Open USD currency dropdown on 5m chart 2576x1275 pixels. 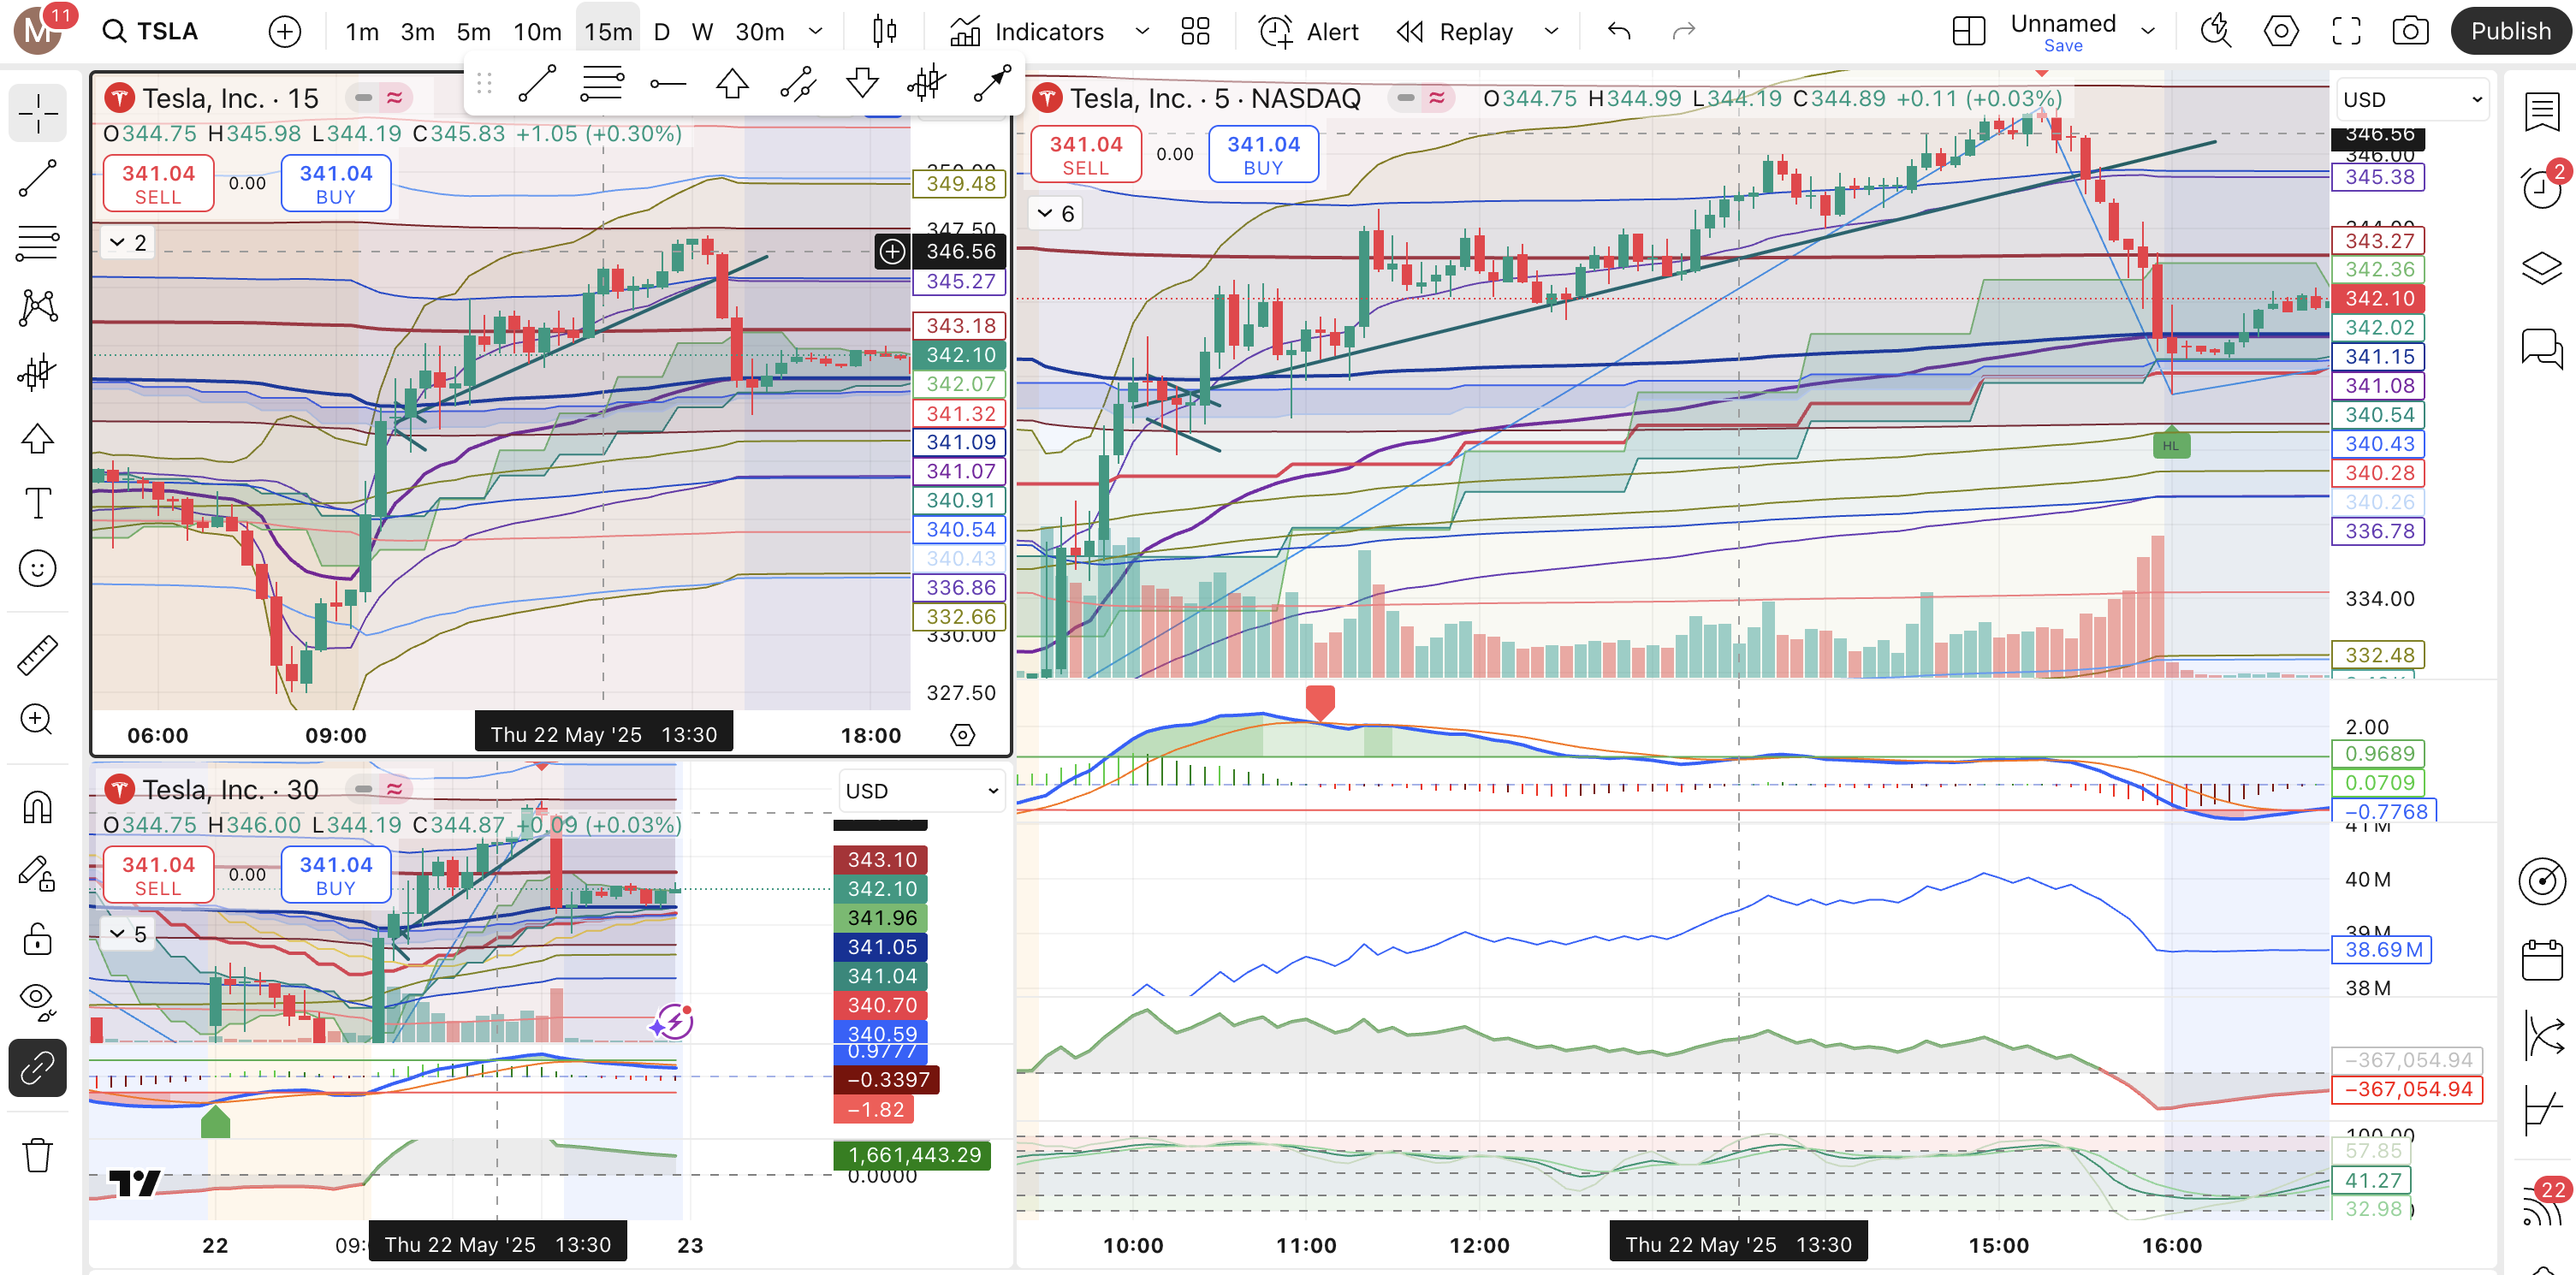(2412, 99)
